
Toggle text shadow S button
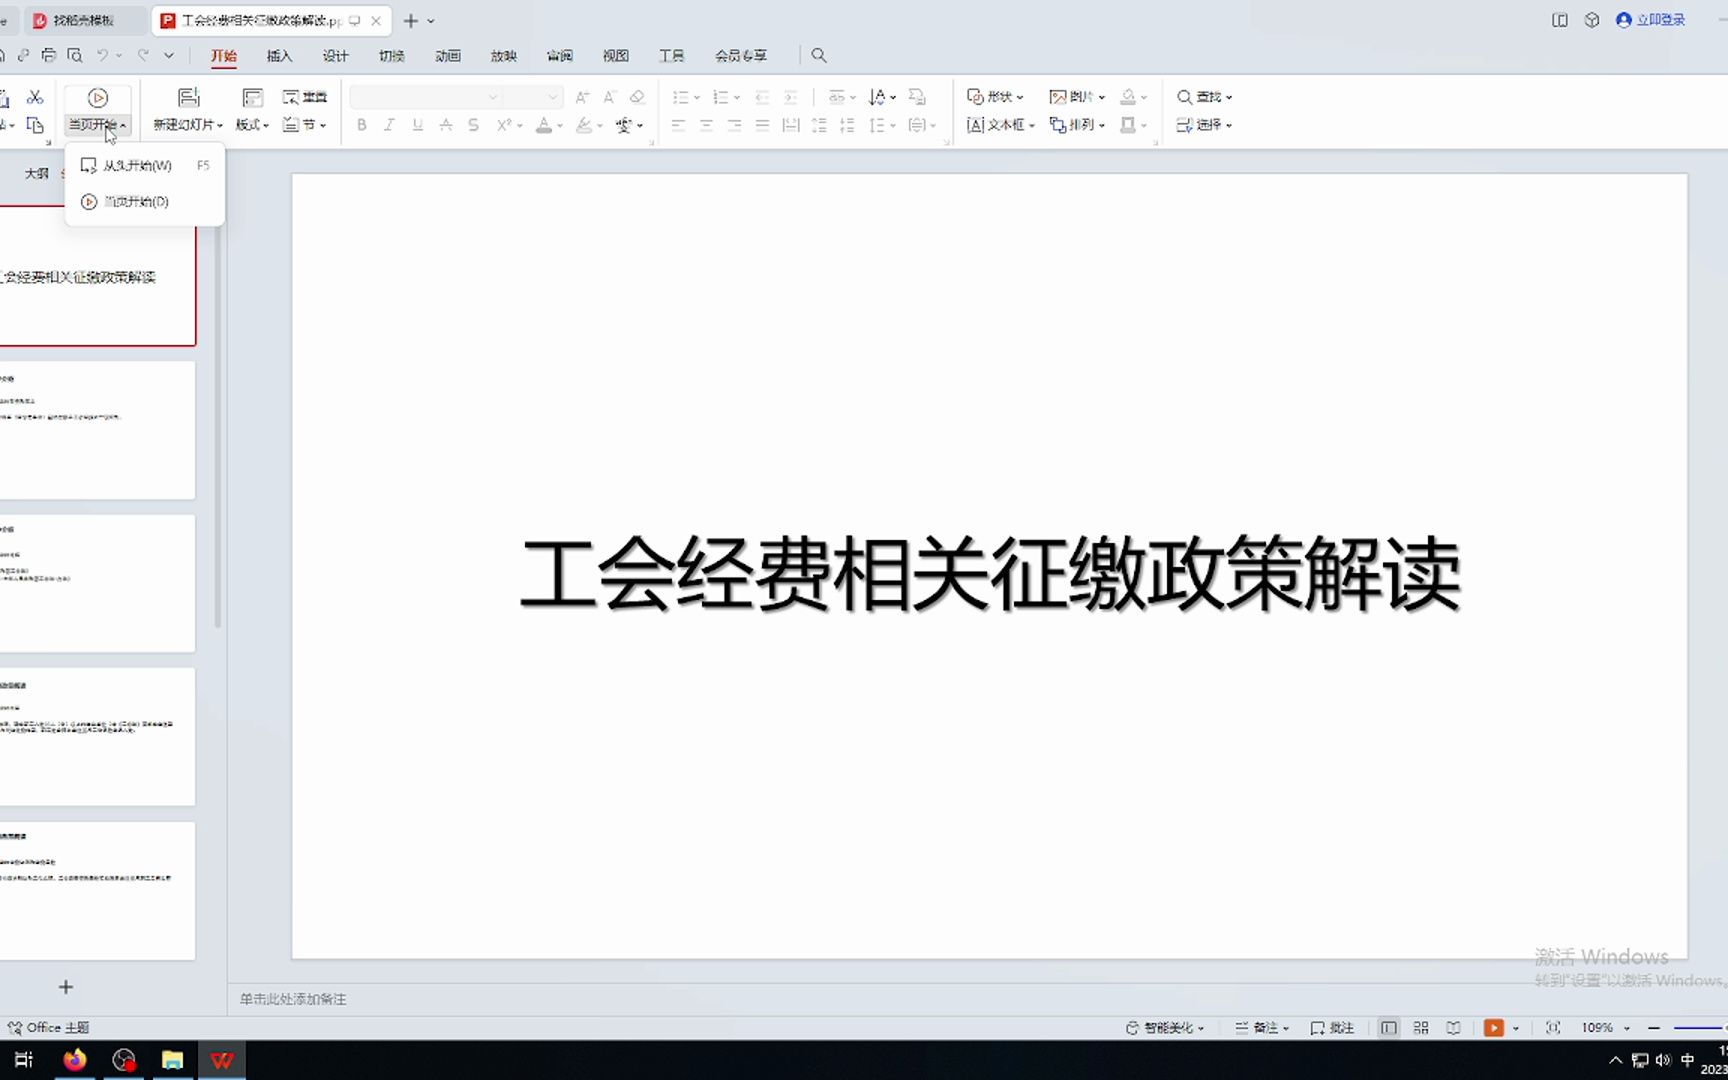pyautogui.click(x=474, y=125)
